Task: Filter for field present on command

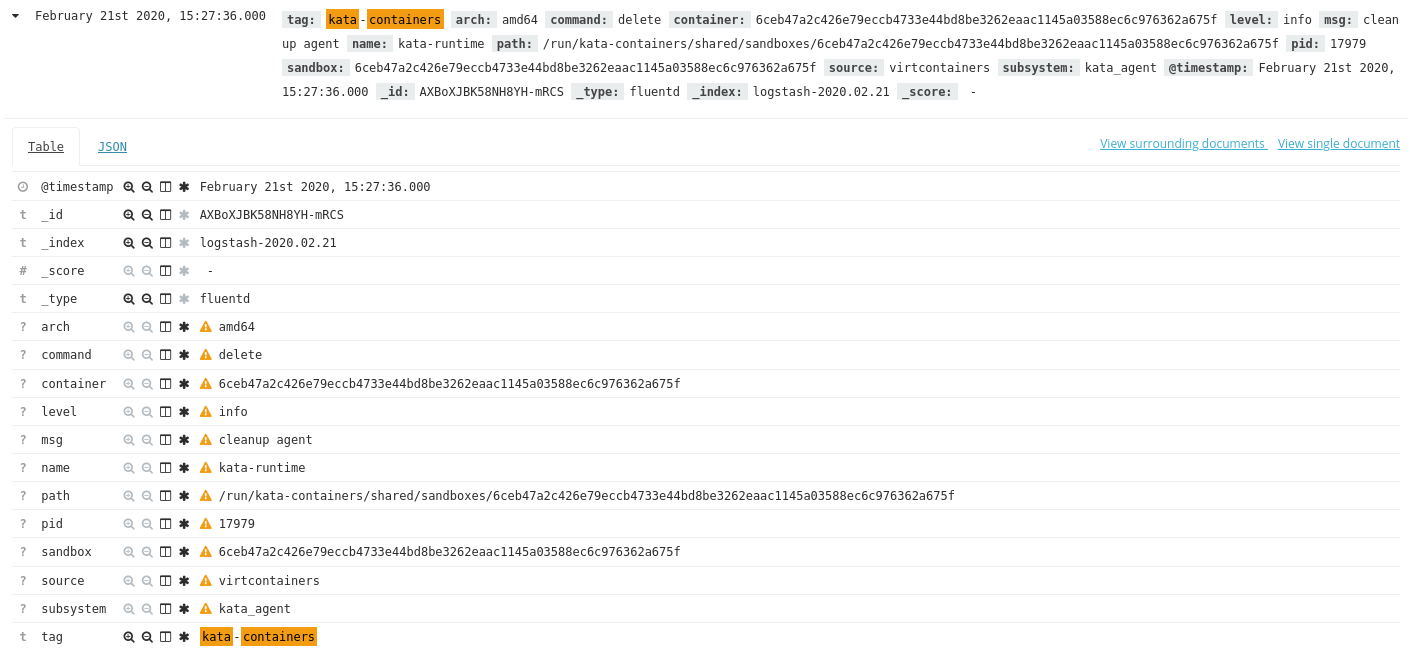Action: click(x=184, y=355)
